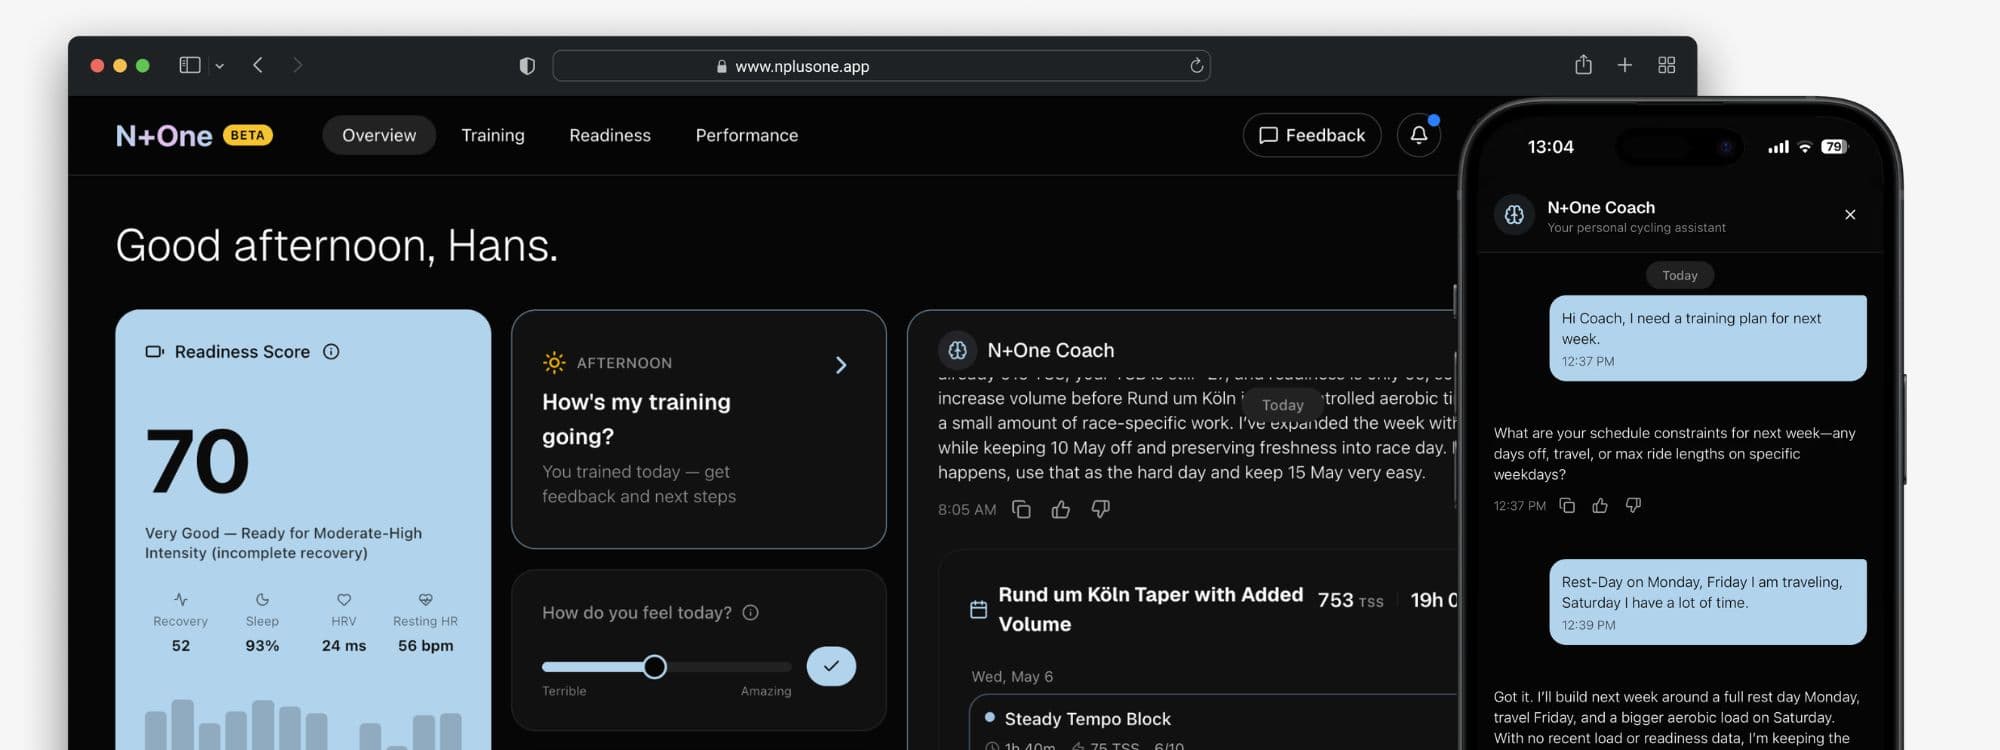Open the sidebar options chevron
This screenshot has height=750, width=2000.
(x=220, y=66)
